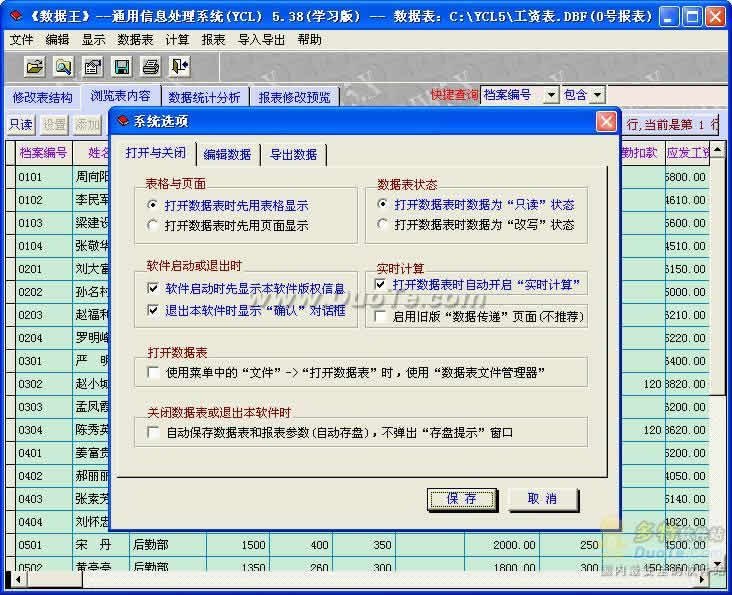Viewport: 732px width, 595px height.
Task: Select 打开数据表时先用页面显示 radio button
Action: point(153,226)
